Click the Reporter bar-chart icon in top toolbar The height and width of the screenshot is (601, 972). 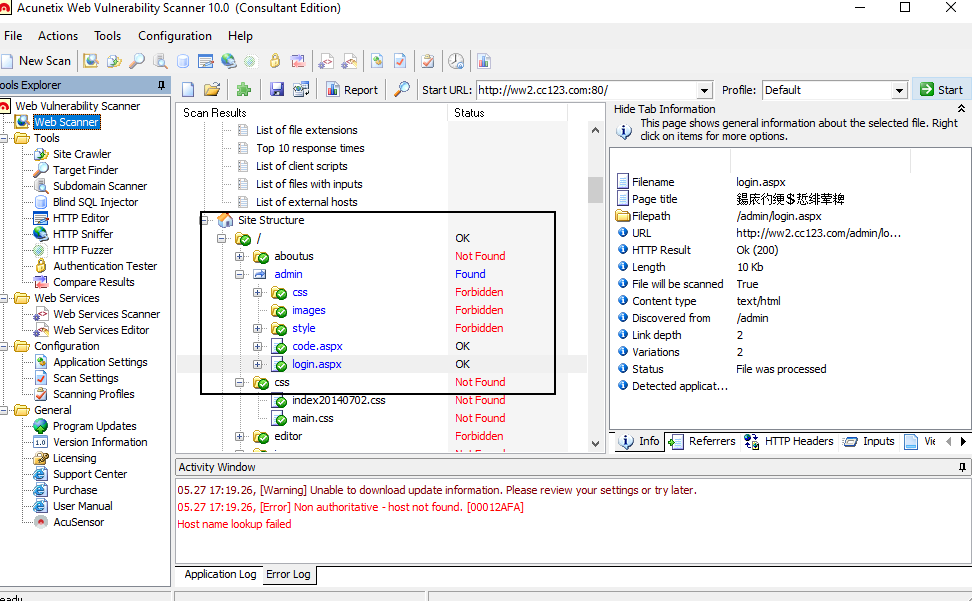(x=484, y=61)
